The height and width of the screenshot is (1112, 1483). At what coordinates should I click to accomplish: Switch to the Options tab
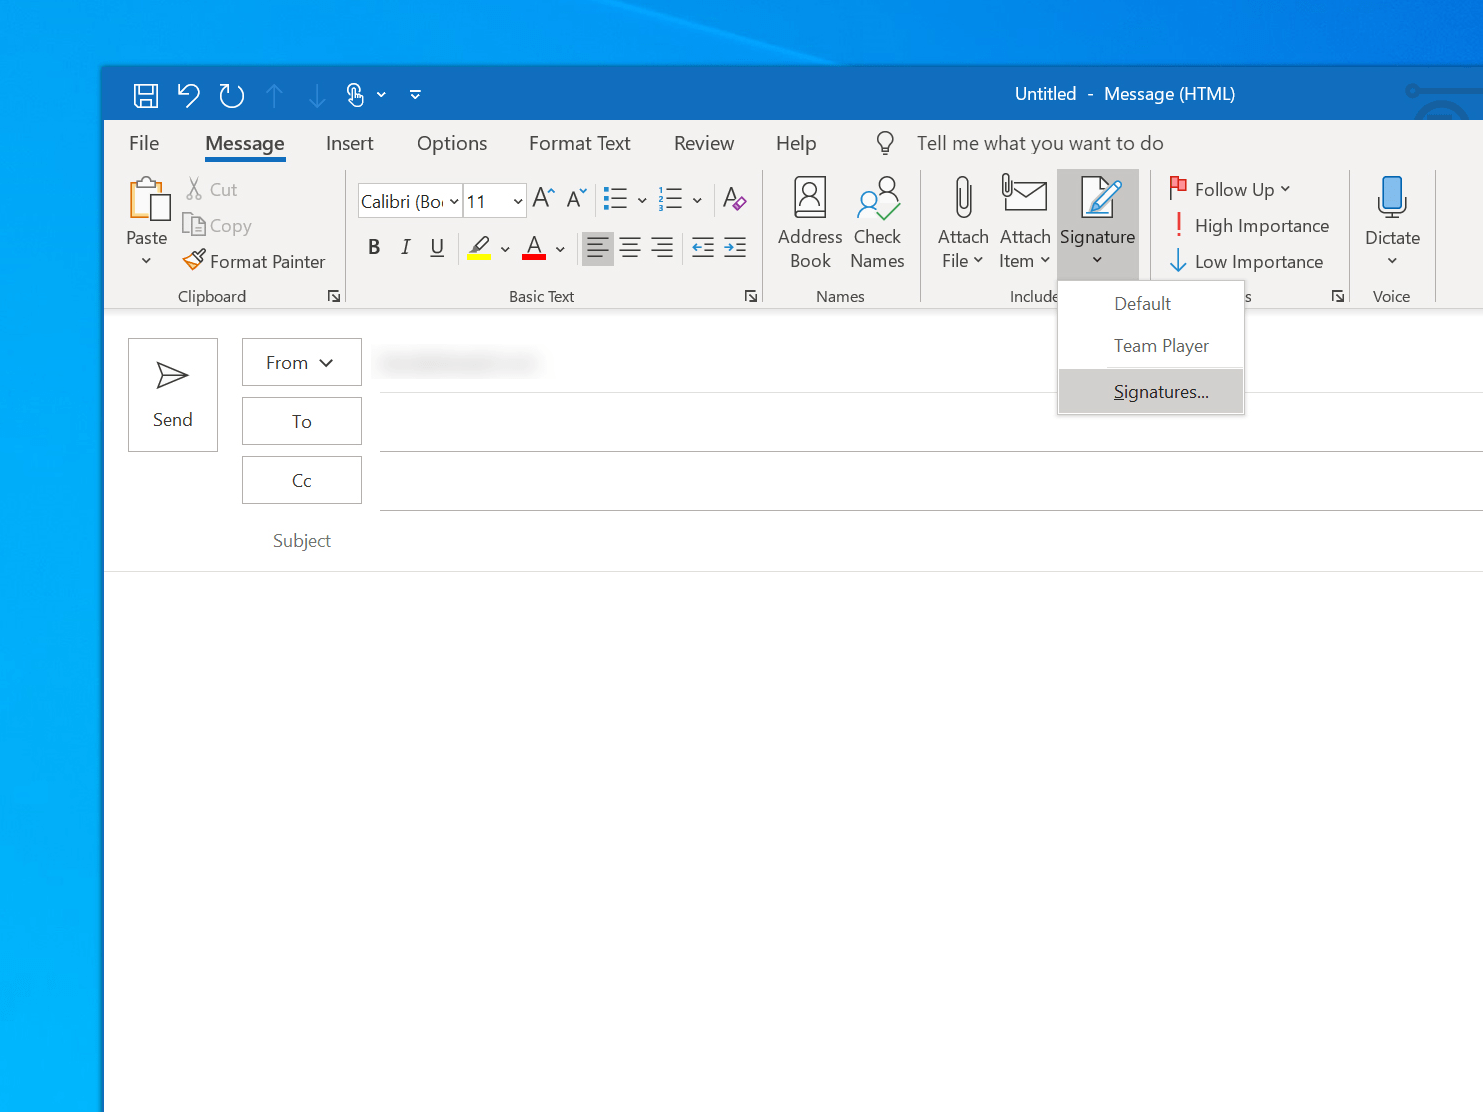click(x=452, y=143)
